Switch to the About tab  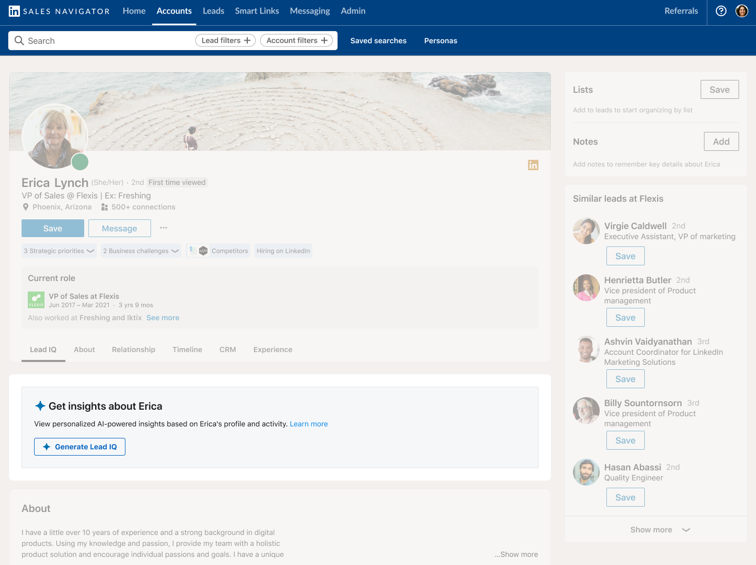click(x=84, y=350)
